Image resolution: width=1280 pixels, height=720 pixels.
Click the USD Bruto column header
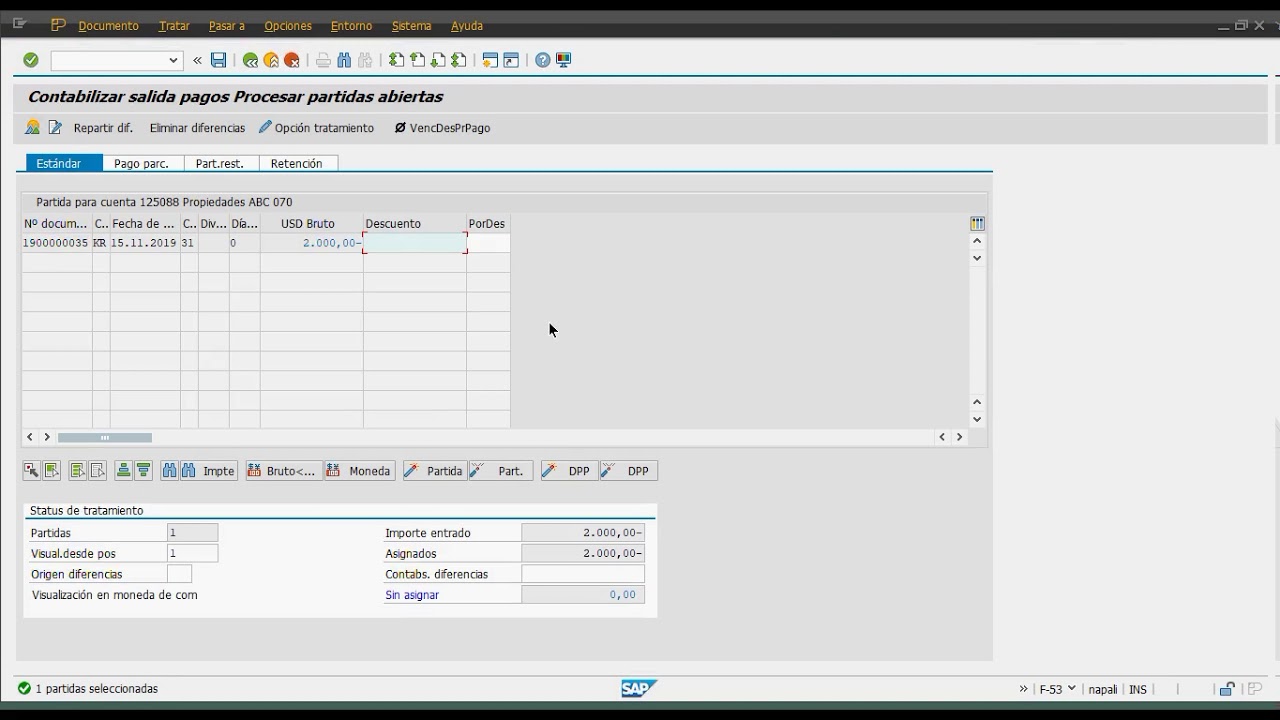pos(312,224)
